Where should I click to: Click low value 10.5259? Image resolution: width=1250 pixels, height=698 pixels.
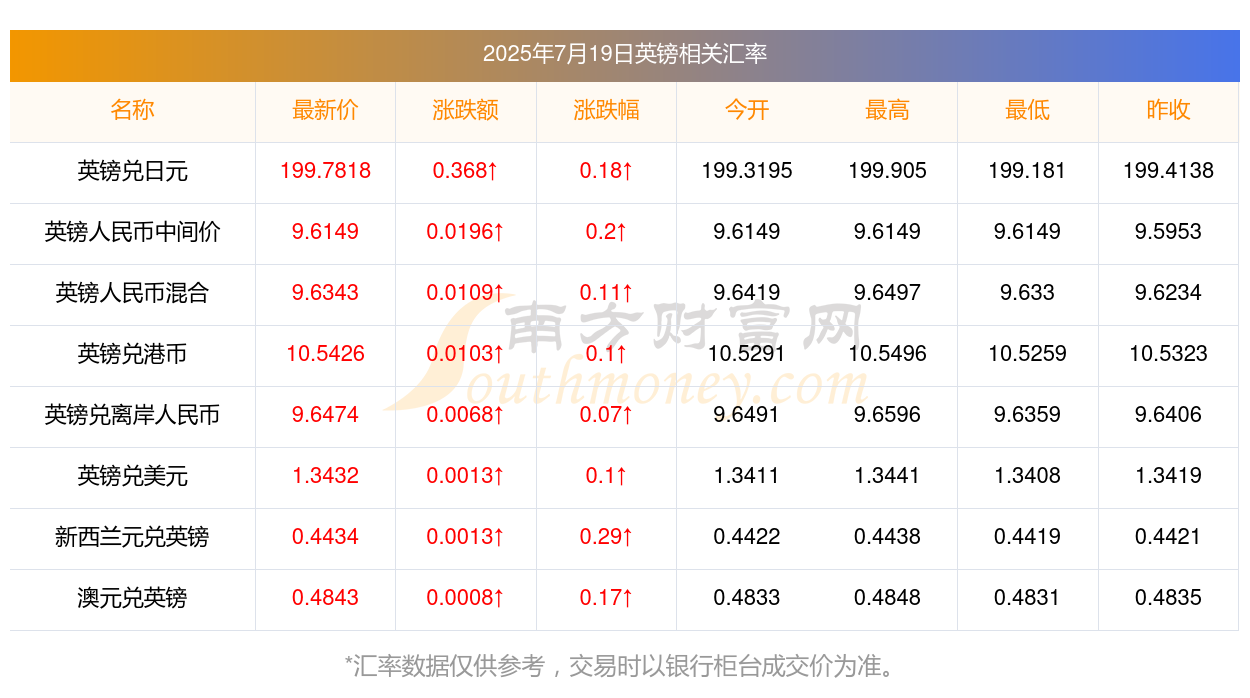[x=1027, y=354]
